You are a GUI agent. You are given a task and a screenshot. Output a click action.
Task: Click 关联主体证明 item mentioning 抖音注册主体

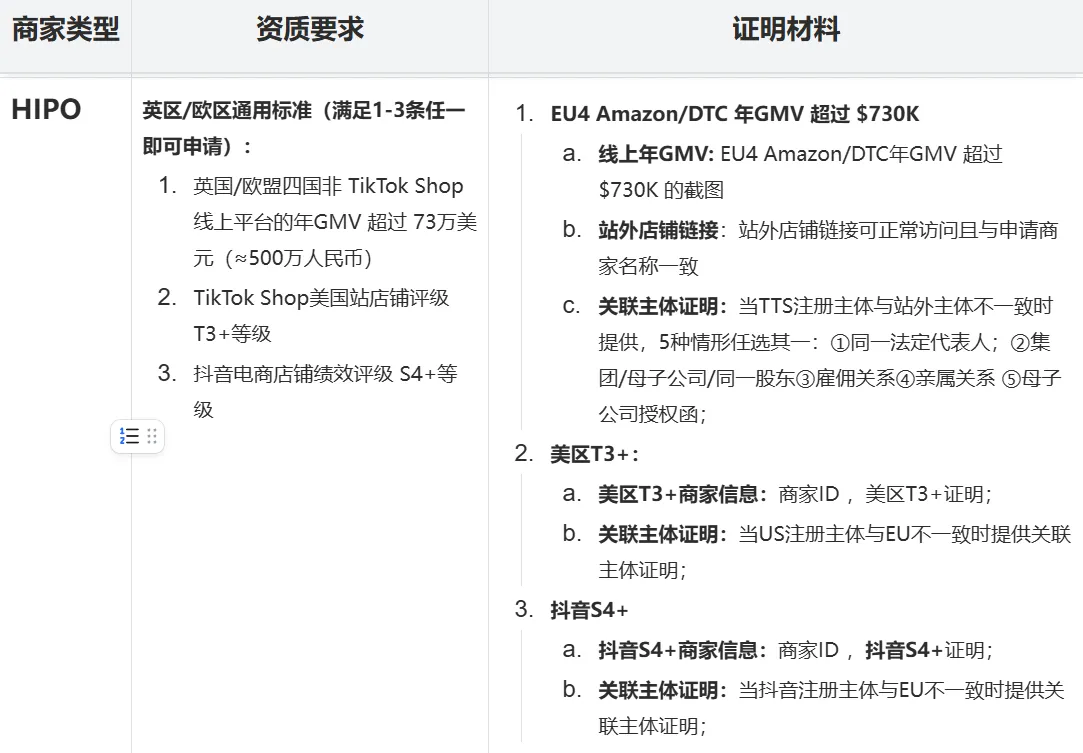tap(831, 708)
